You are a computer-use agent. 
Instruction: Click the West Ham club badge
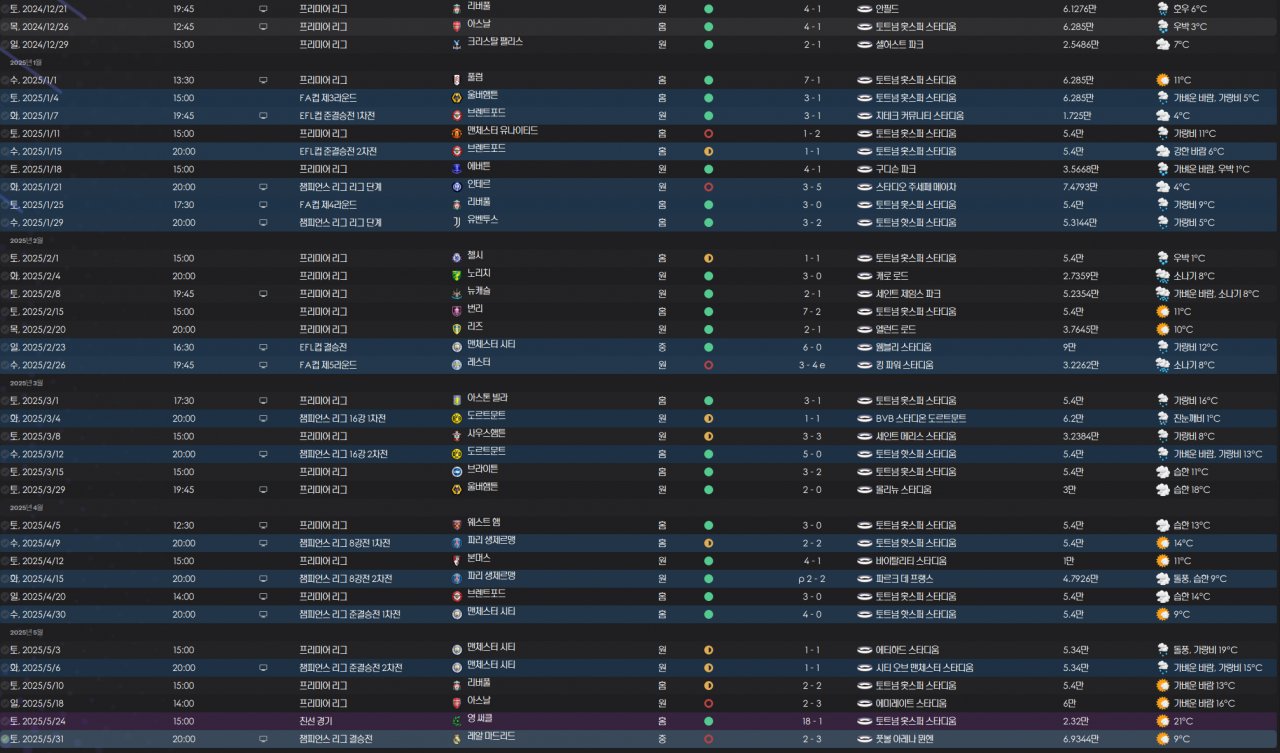(x=457, y=524)
